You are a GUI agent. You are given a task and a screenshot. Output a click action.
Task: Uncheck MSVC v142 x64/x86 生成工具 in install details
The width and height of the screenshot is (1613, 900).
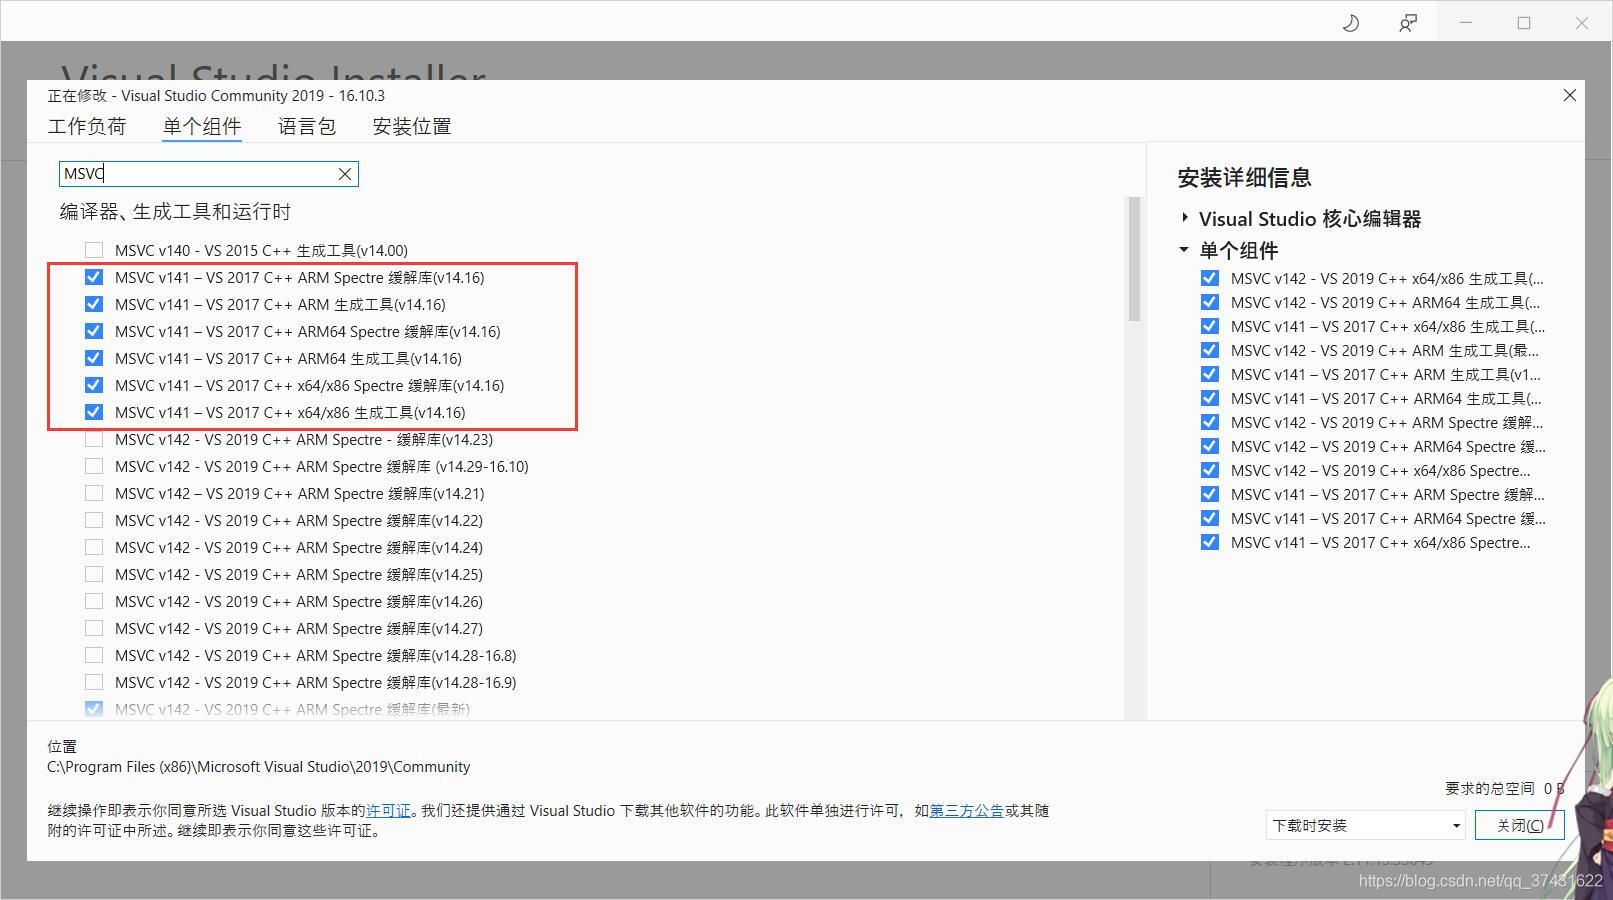click(1210, 277)
